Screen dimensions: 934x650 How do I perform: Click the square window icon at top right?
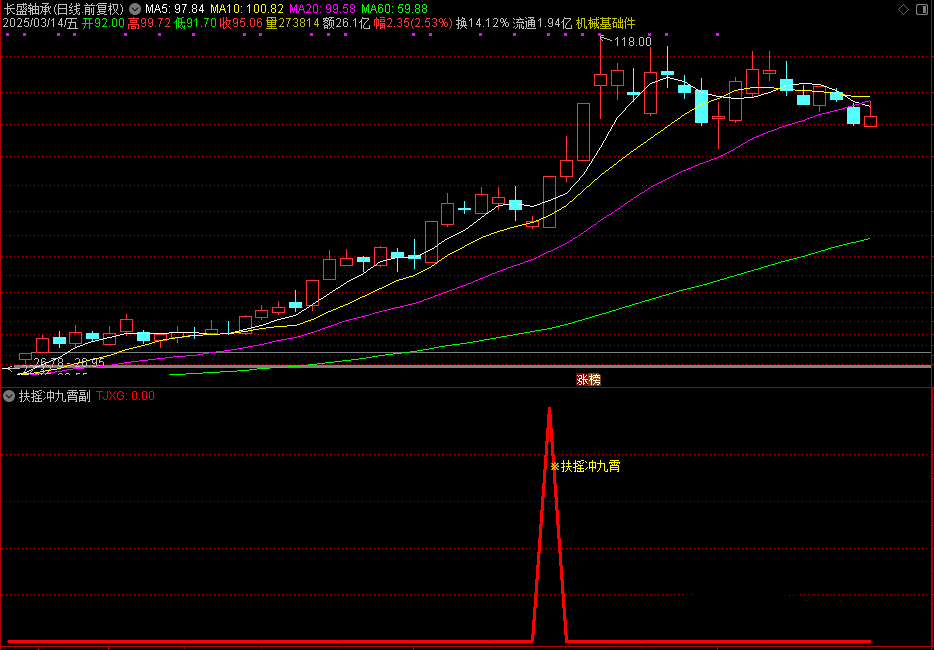click(923, 9)
